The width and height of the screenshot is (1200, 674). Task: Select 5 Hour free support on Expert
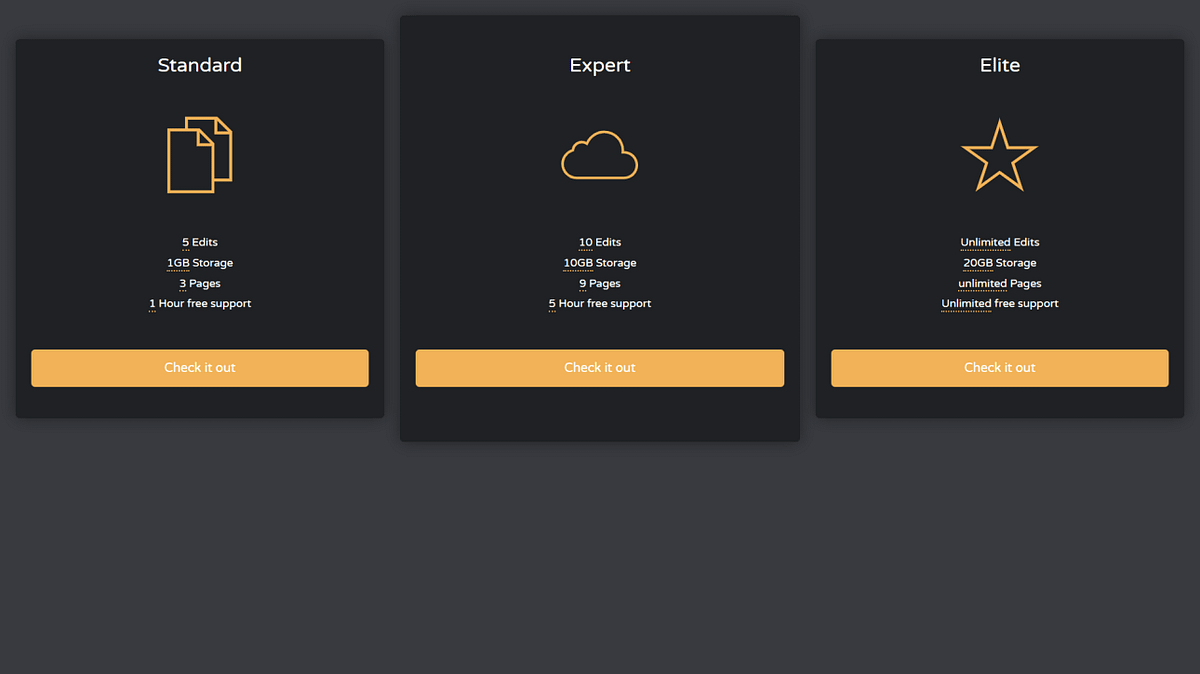599,303
